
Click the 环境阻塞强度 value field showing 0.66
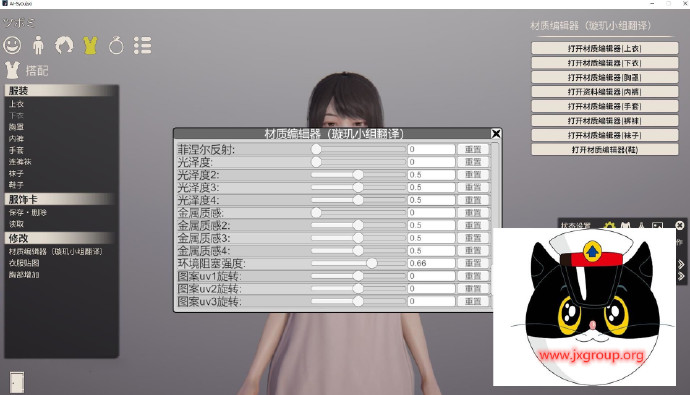coord(431,263)
